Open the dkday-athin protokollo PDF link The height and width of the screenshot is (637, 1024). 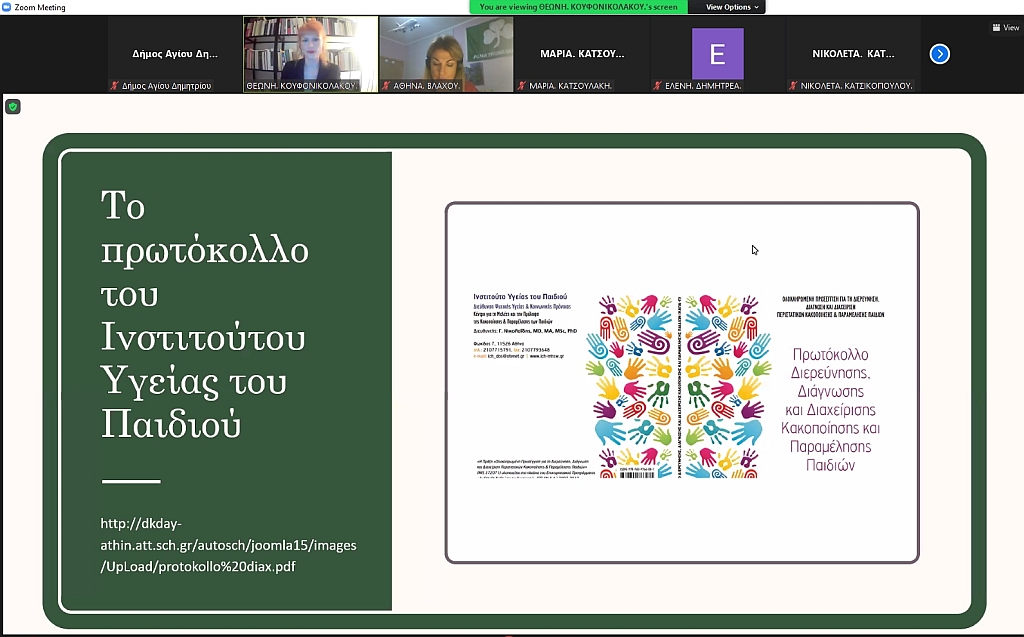tap(228, 545)
